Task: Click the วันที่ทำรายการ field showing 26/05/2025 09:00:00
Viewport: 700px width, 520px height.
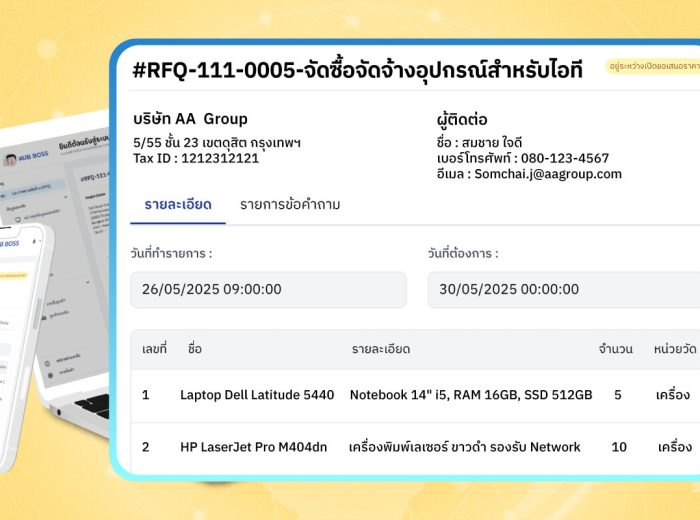Action: pyautogui.click(x=268, y=290)
